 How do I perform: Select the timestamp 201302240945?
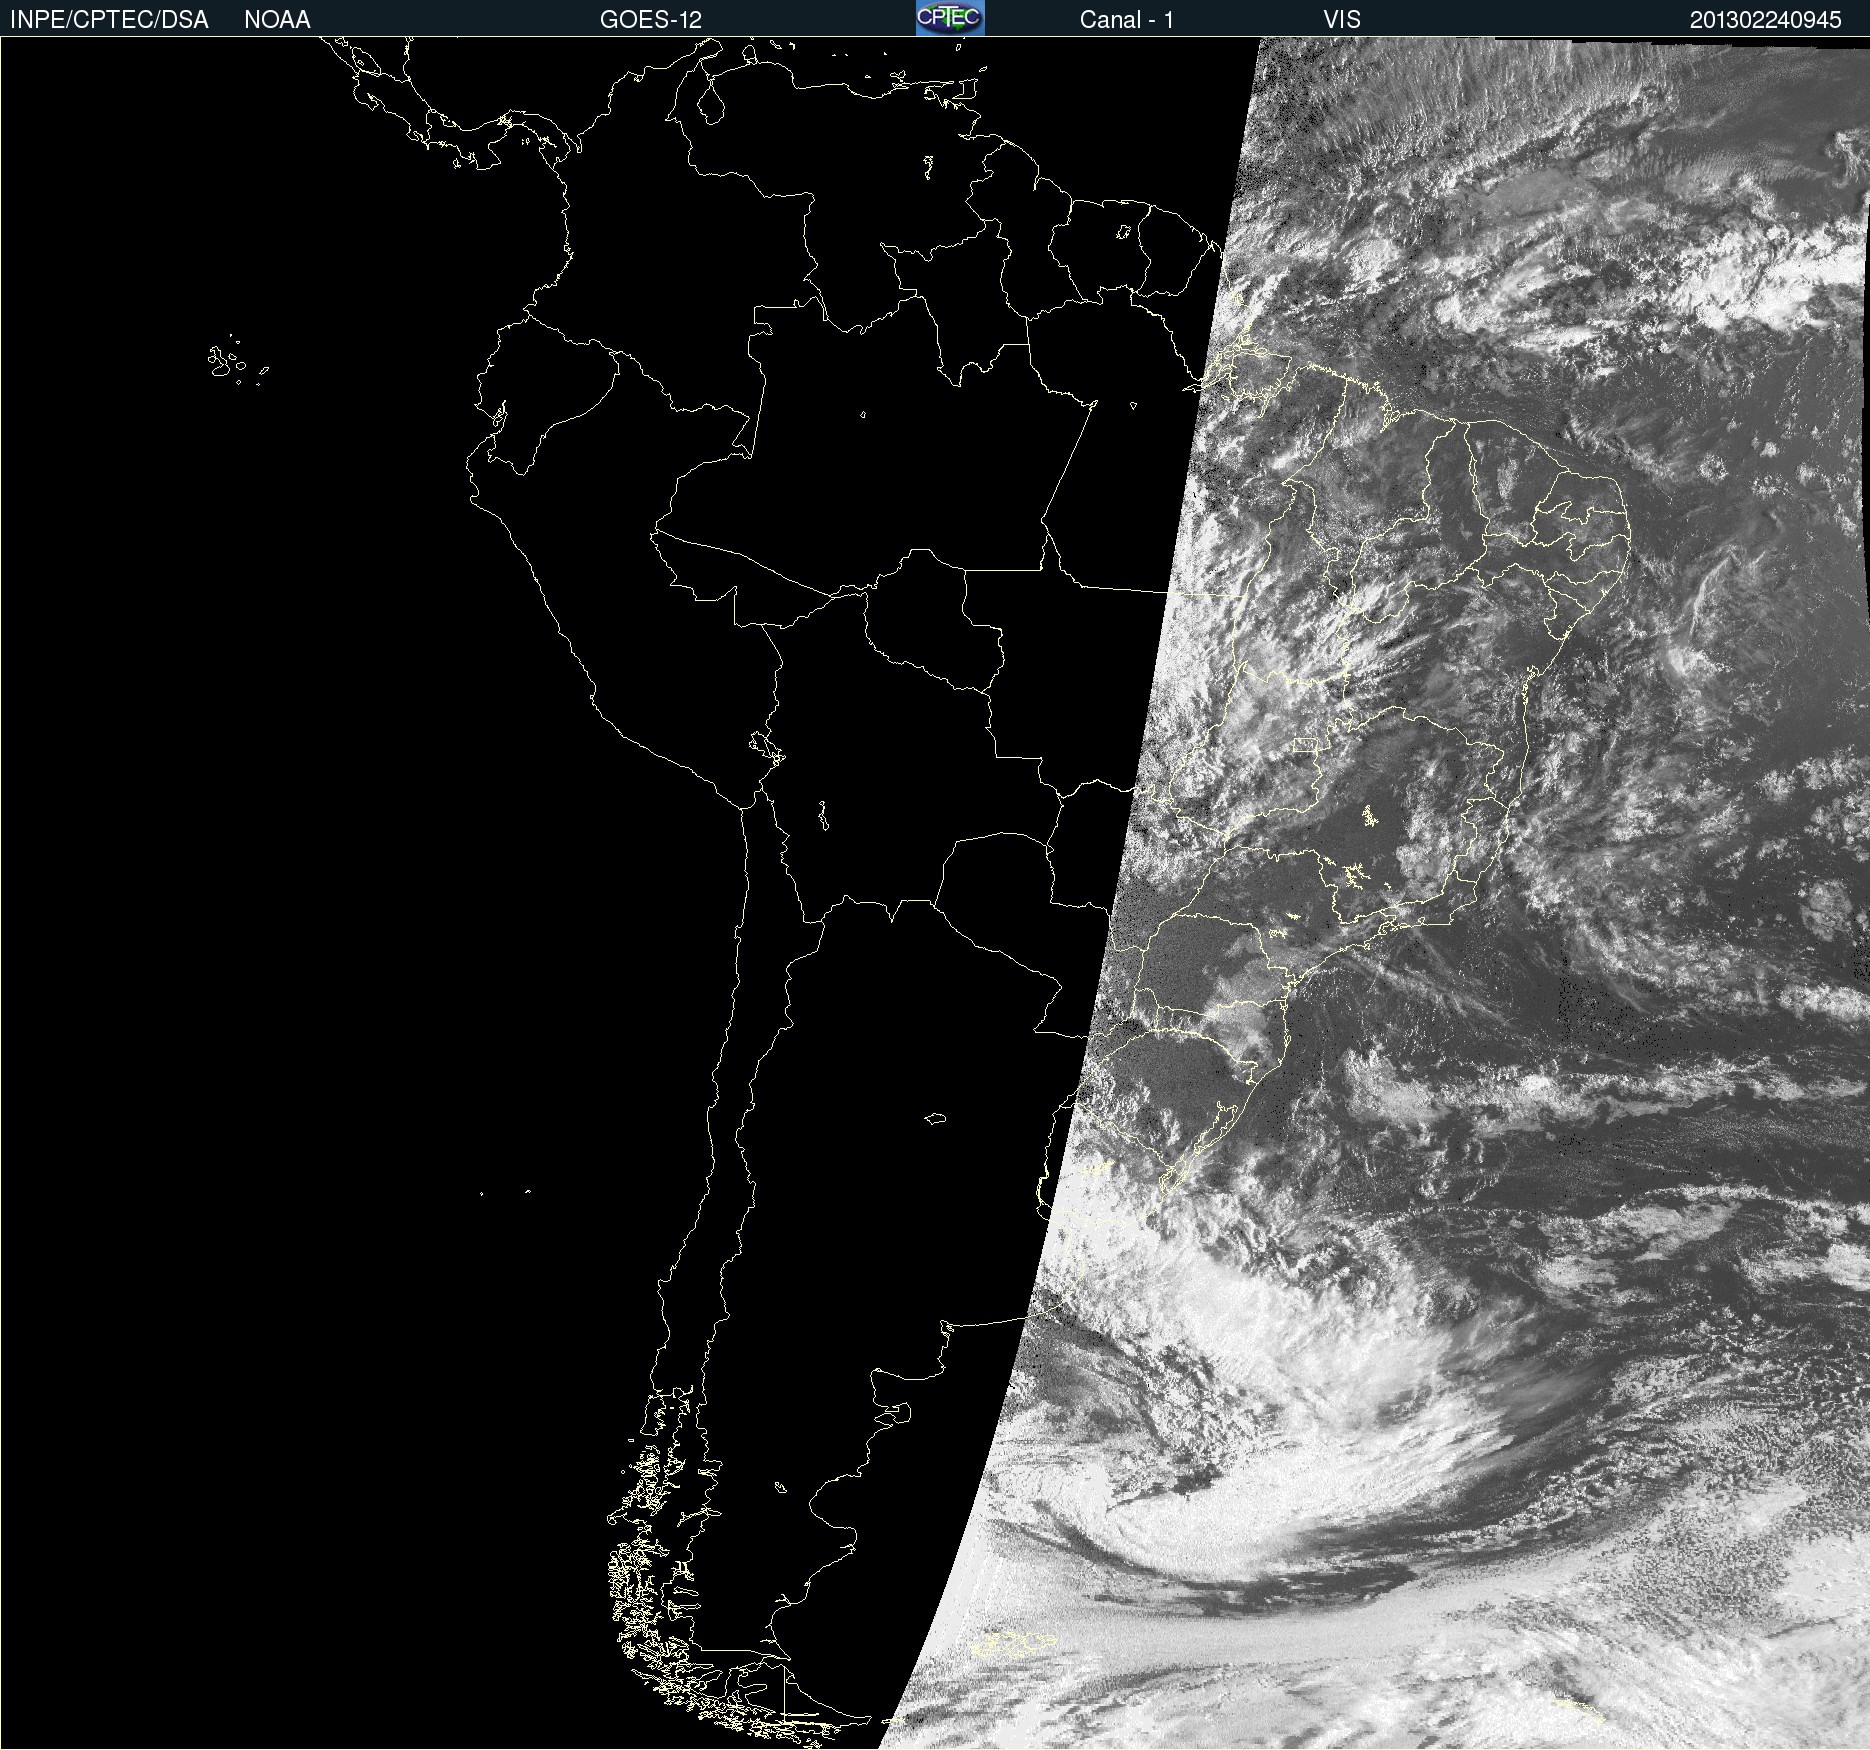(x=1766, y=20)
